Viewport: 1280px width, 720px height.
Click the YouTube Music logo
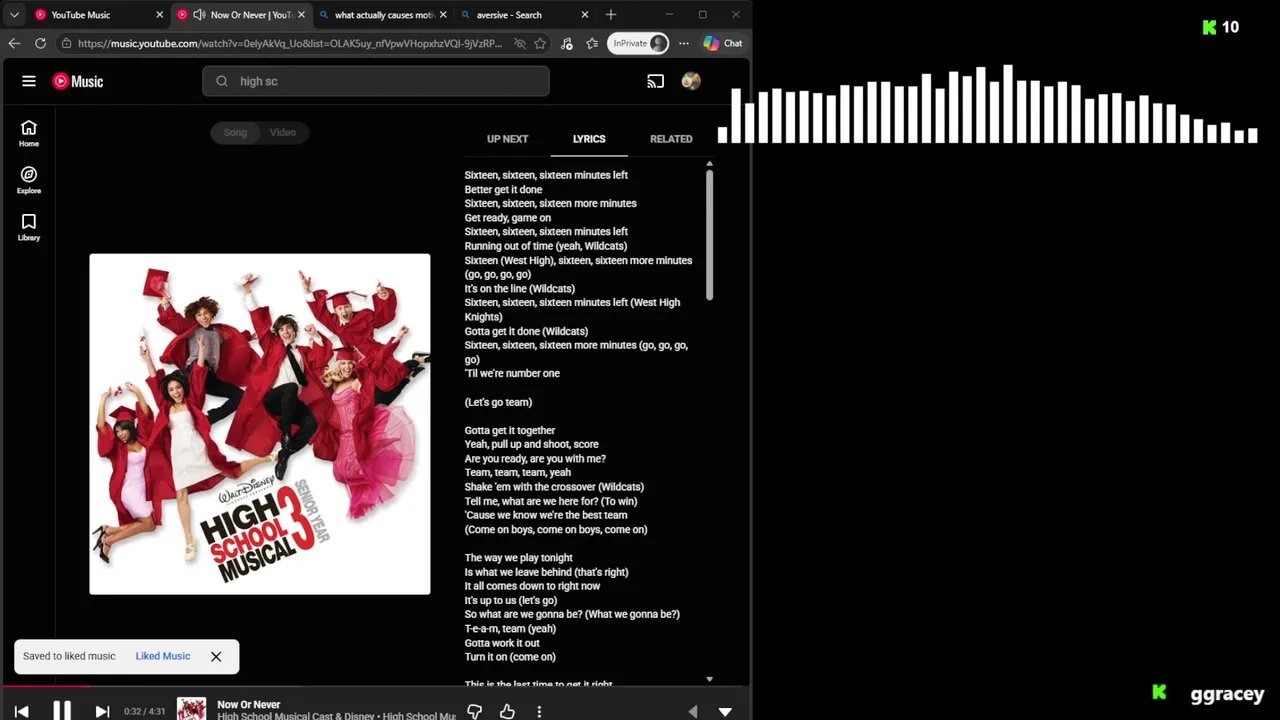click(78, 81)
